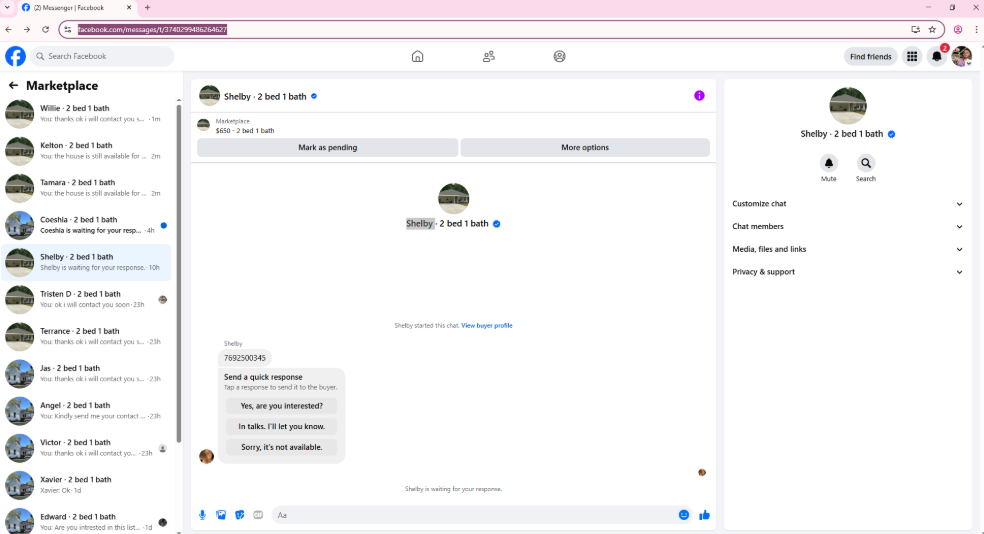This screenshot has width=984, height=534.
Task: Open the Xavier 2 bed 1 bath chat
Action: pos(86,484)
